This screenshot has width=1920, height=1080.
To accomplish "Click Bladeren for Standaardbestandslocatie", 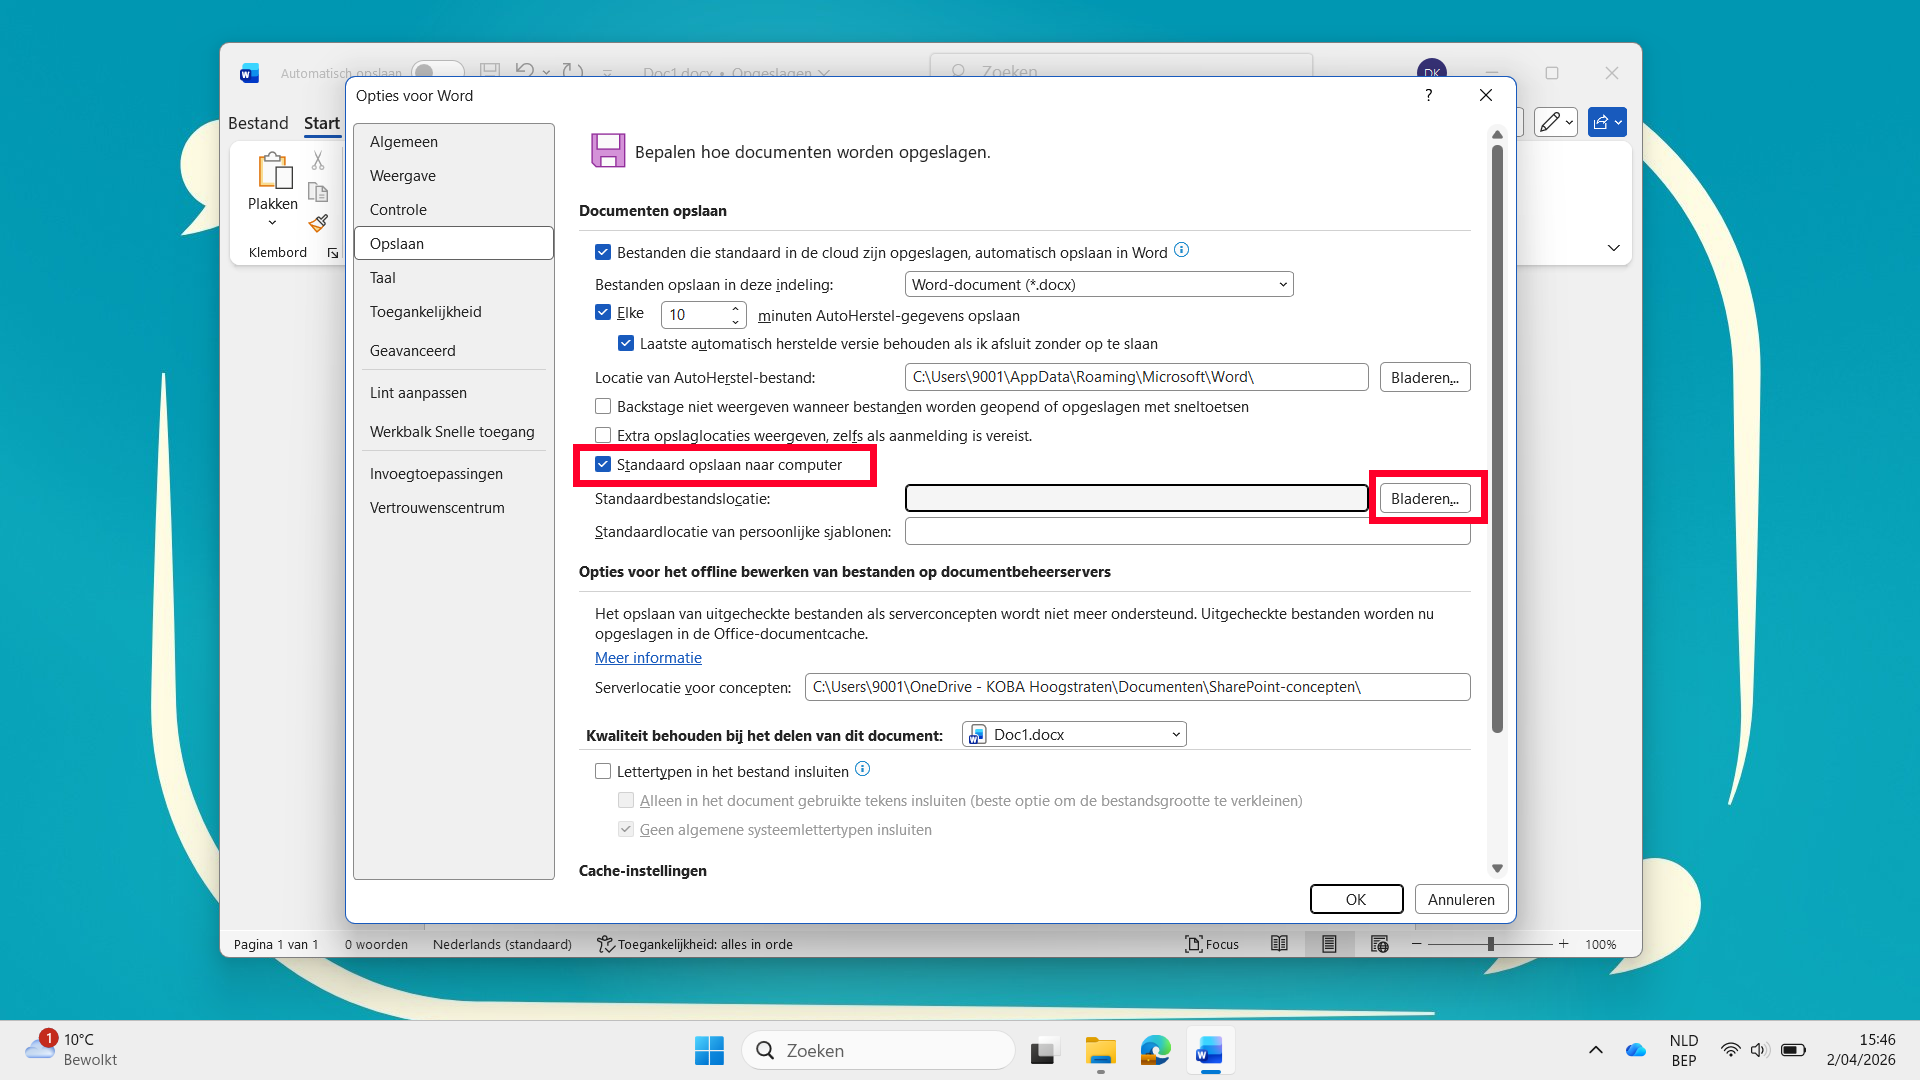I will pos(1424,498).
